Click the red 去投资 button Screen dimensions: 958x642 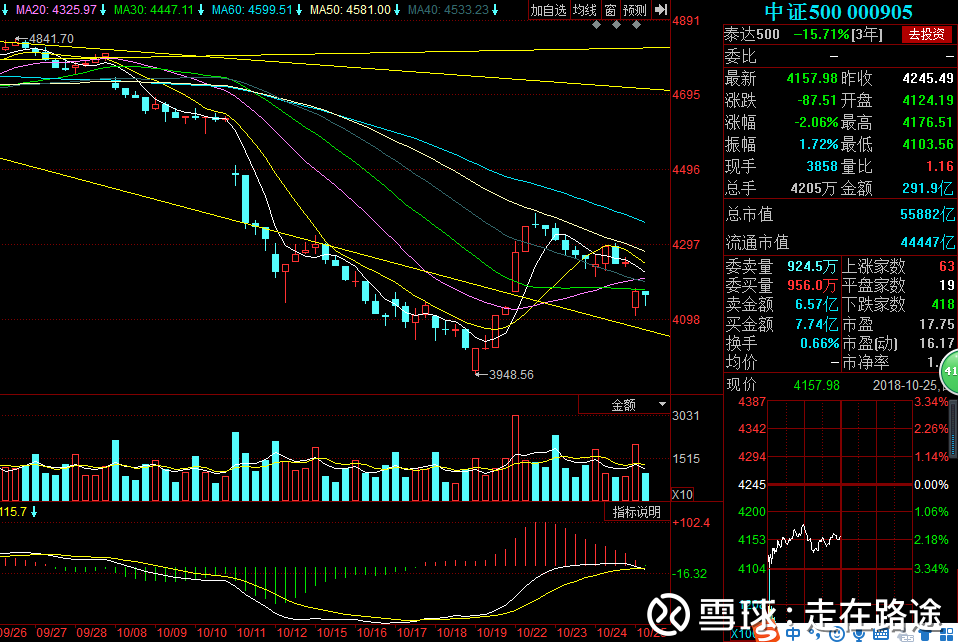coord(926,34)
